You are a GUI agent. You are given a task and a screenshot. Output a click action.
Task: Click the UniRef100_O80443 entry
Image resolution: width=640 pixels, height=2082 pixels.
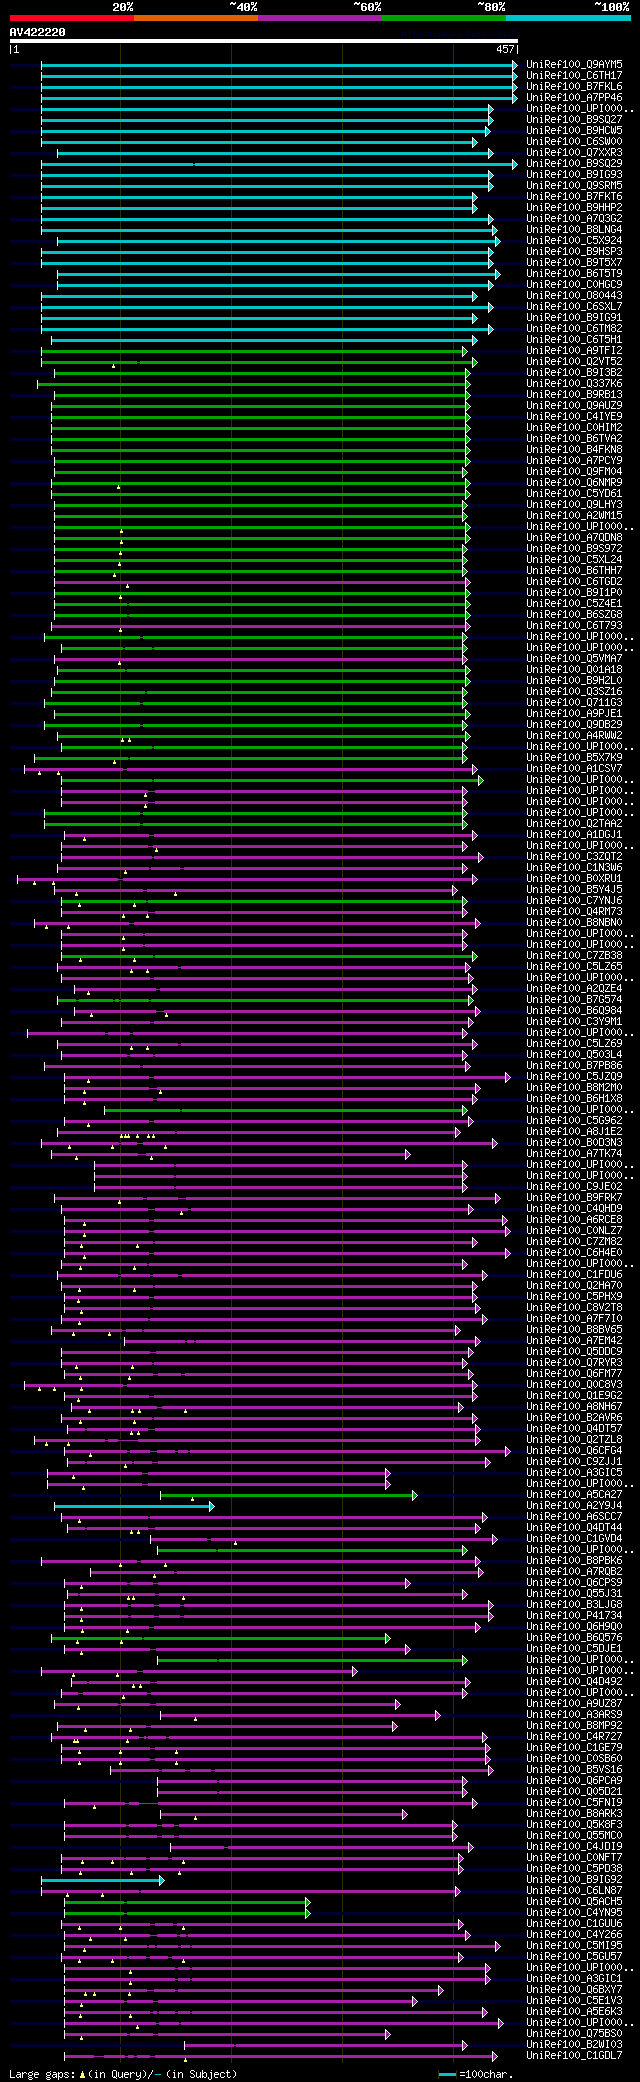pyautogui.click(x=574, y=295)
